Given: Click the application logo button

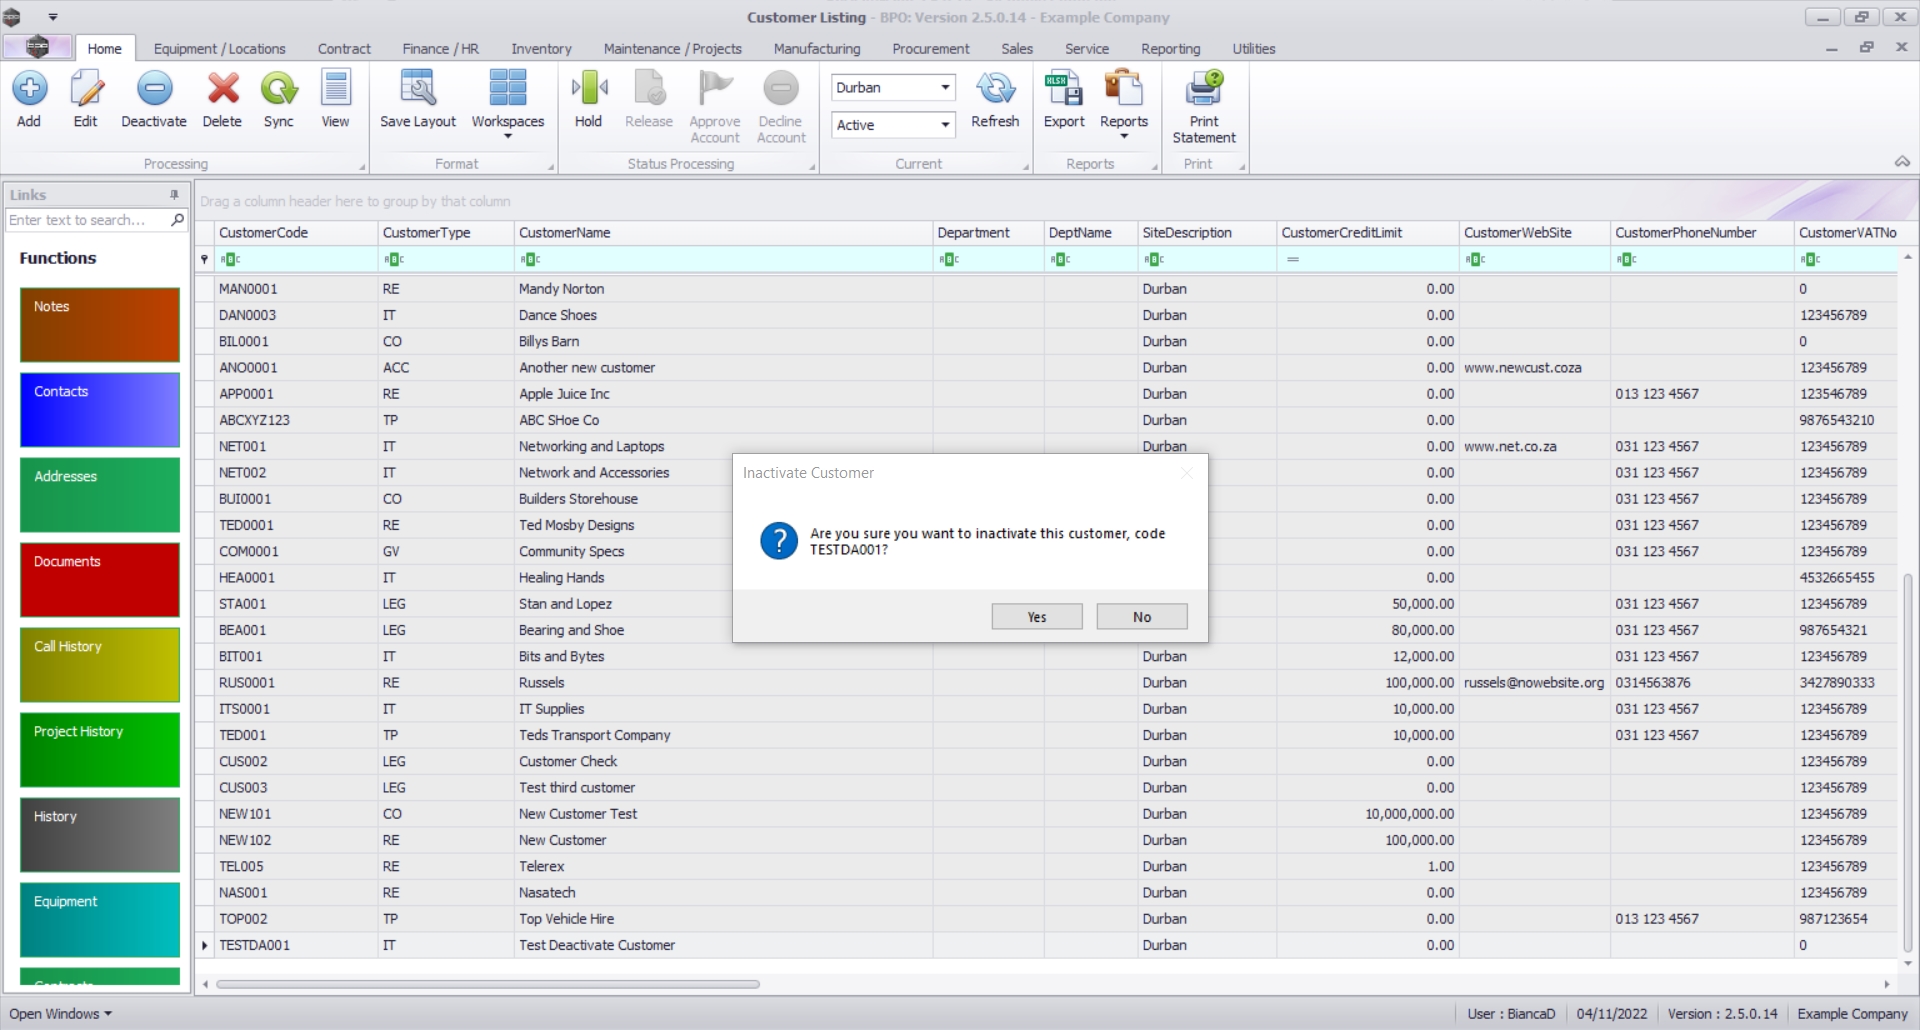Looking at the screenshot, I should pyautogui.click(x=38, y=47).
